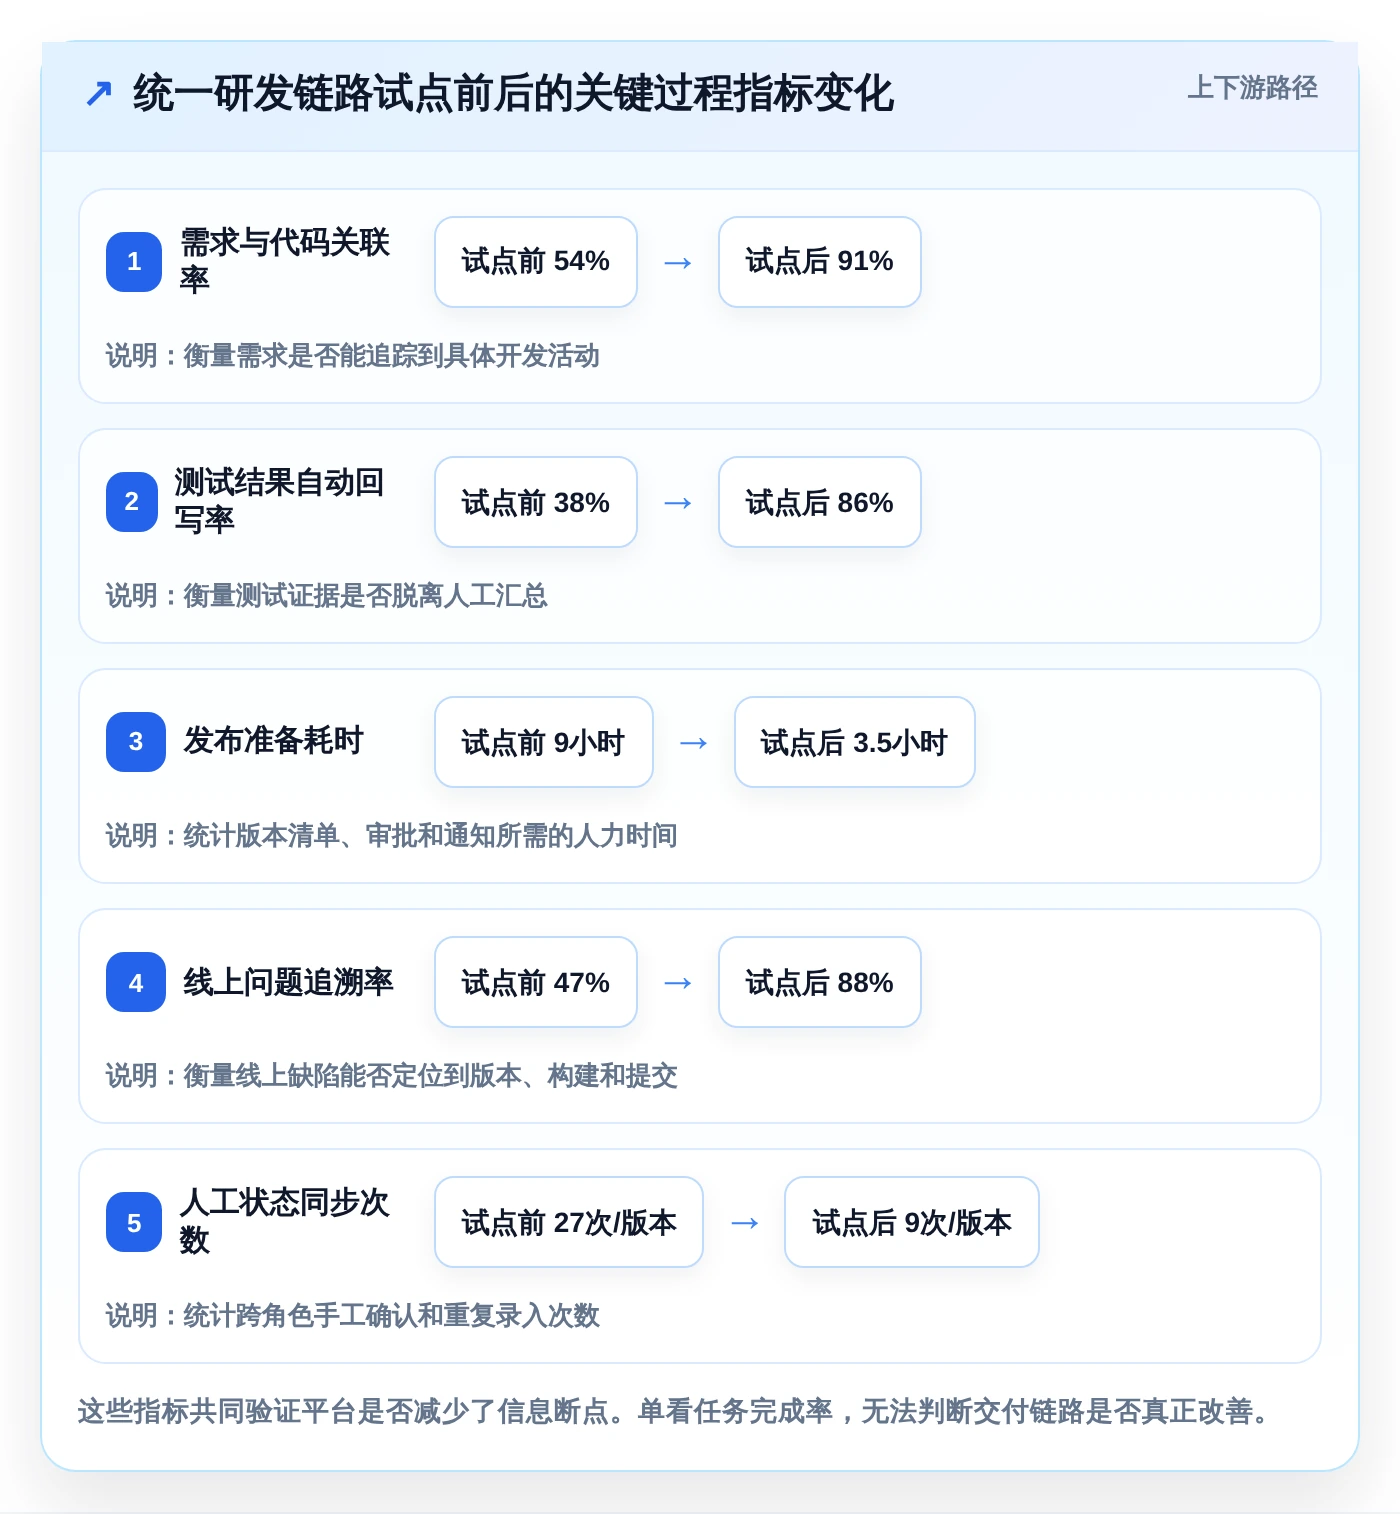Click the 线上问题追溯率 metric title
The height and width of the screenshot is (1514, 1400).
[x=289, y=982]
